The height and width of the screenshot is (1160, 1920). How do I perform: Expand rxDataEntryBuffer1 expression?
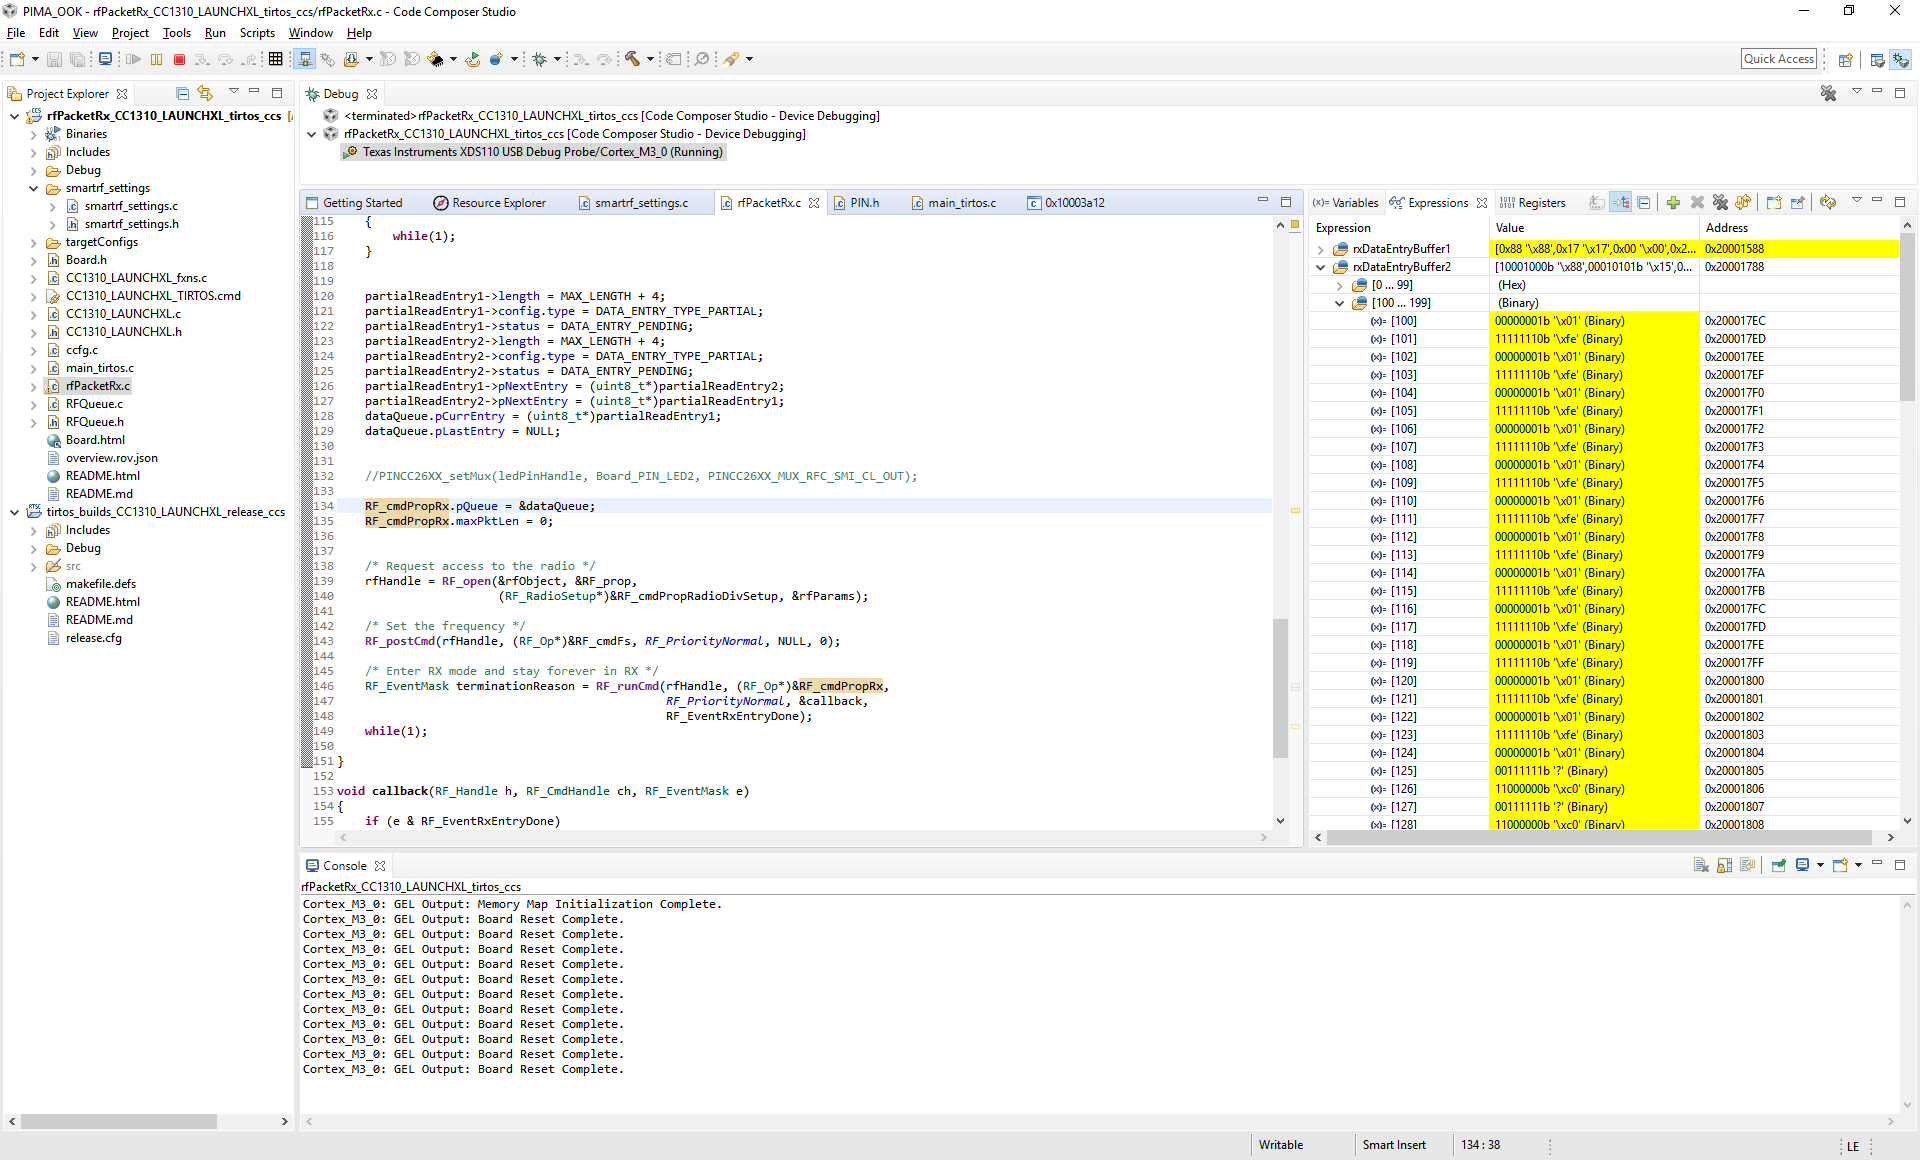pyautogui.click(x=1321, y=249)
